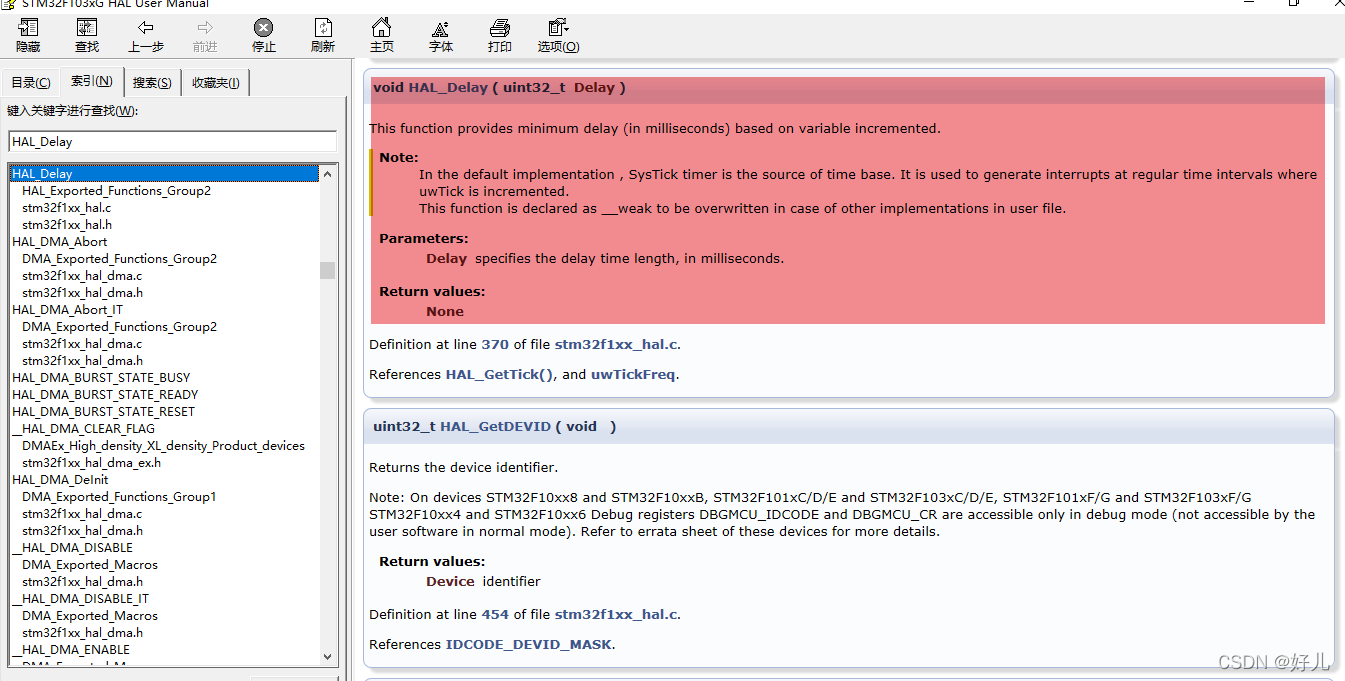The image size is (1345, 681).
Task: Select HAL_DMA_BURST_STATE_BUSY index entry
Action: pyautogui.click(x=101, y=377)
